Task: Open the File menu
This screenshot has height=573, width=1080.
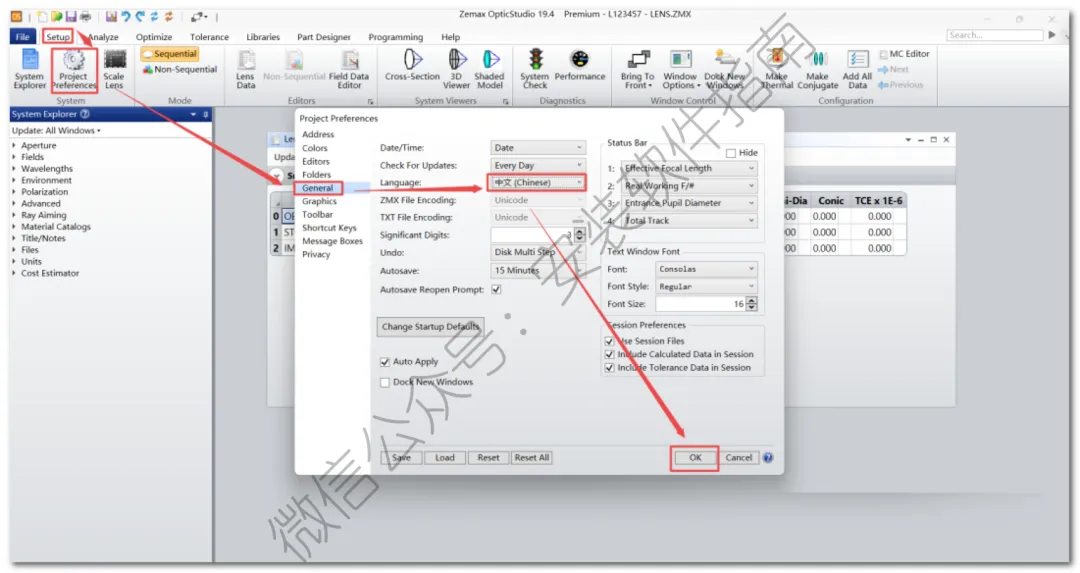Action: tap(23, 37)
